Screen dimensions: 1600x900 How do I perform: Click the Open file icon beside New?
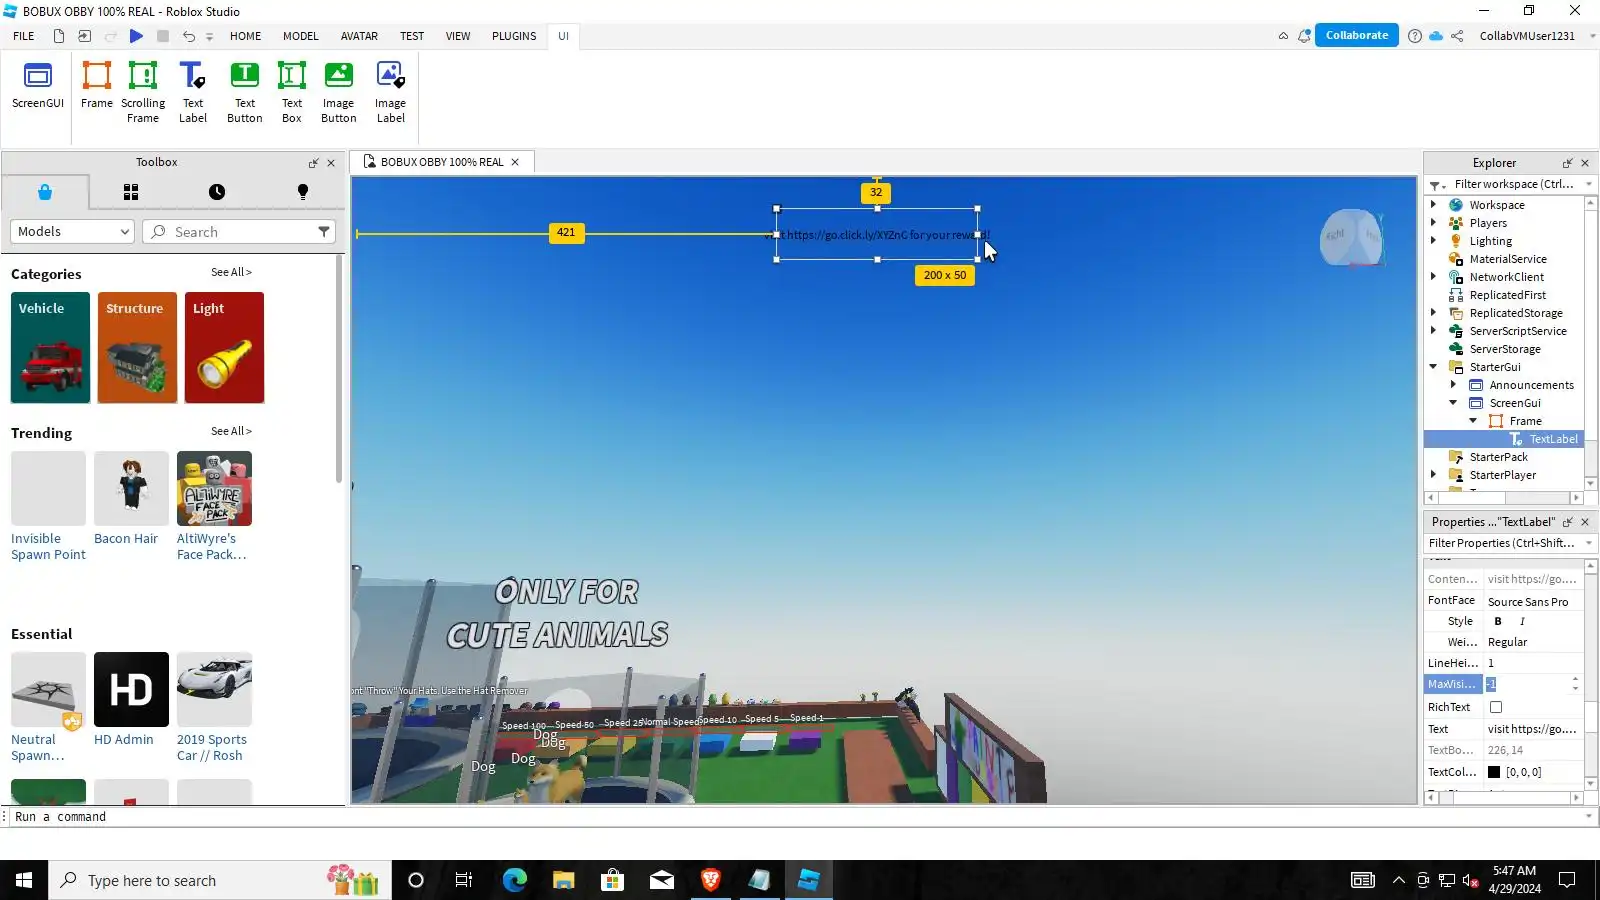coord(85,36)
